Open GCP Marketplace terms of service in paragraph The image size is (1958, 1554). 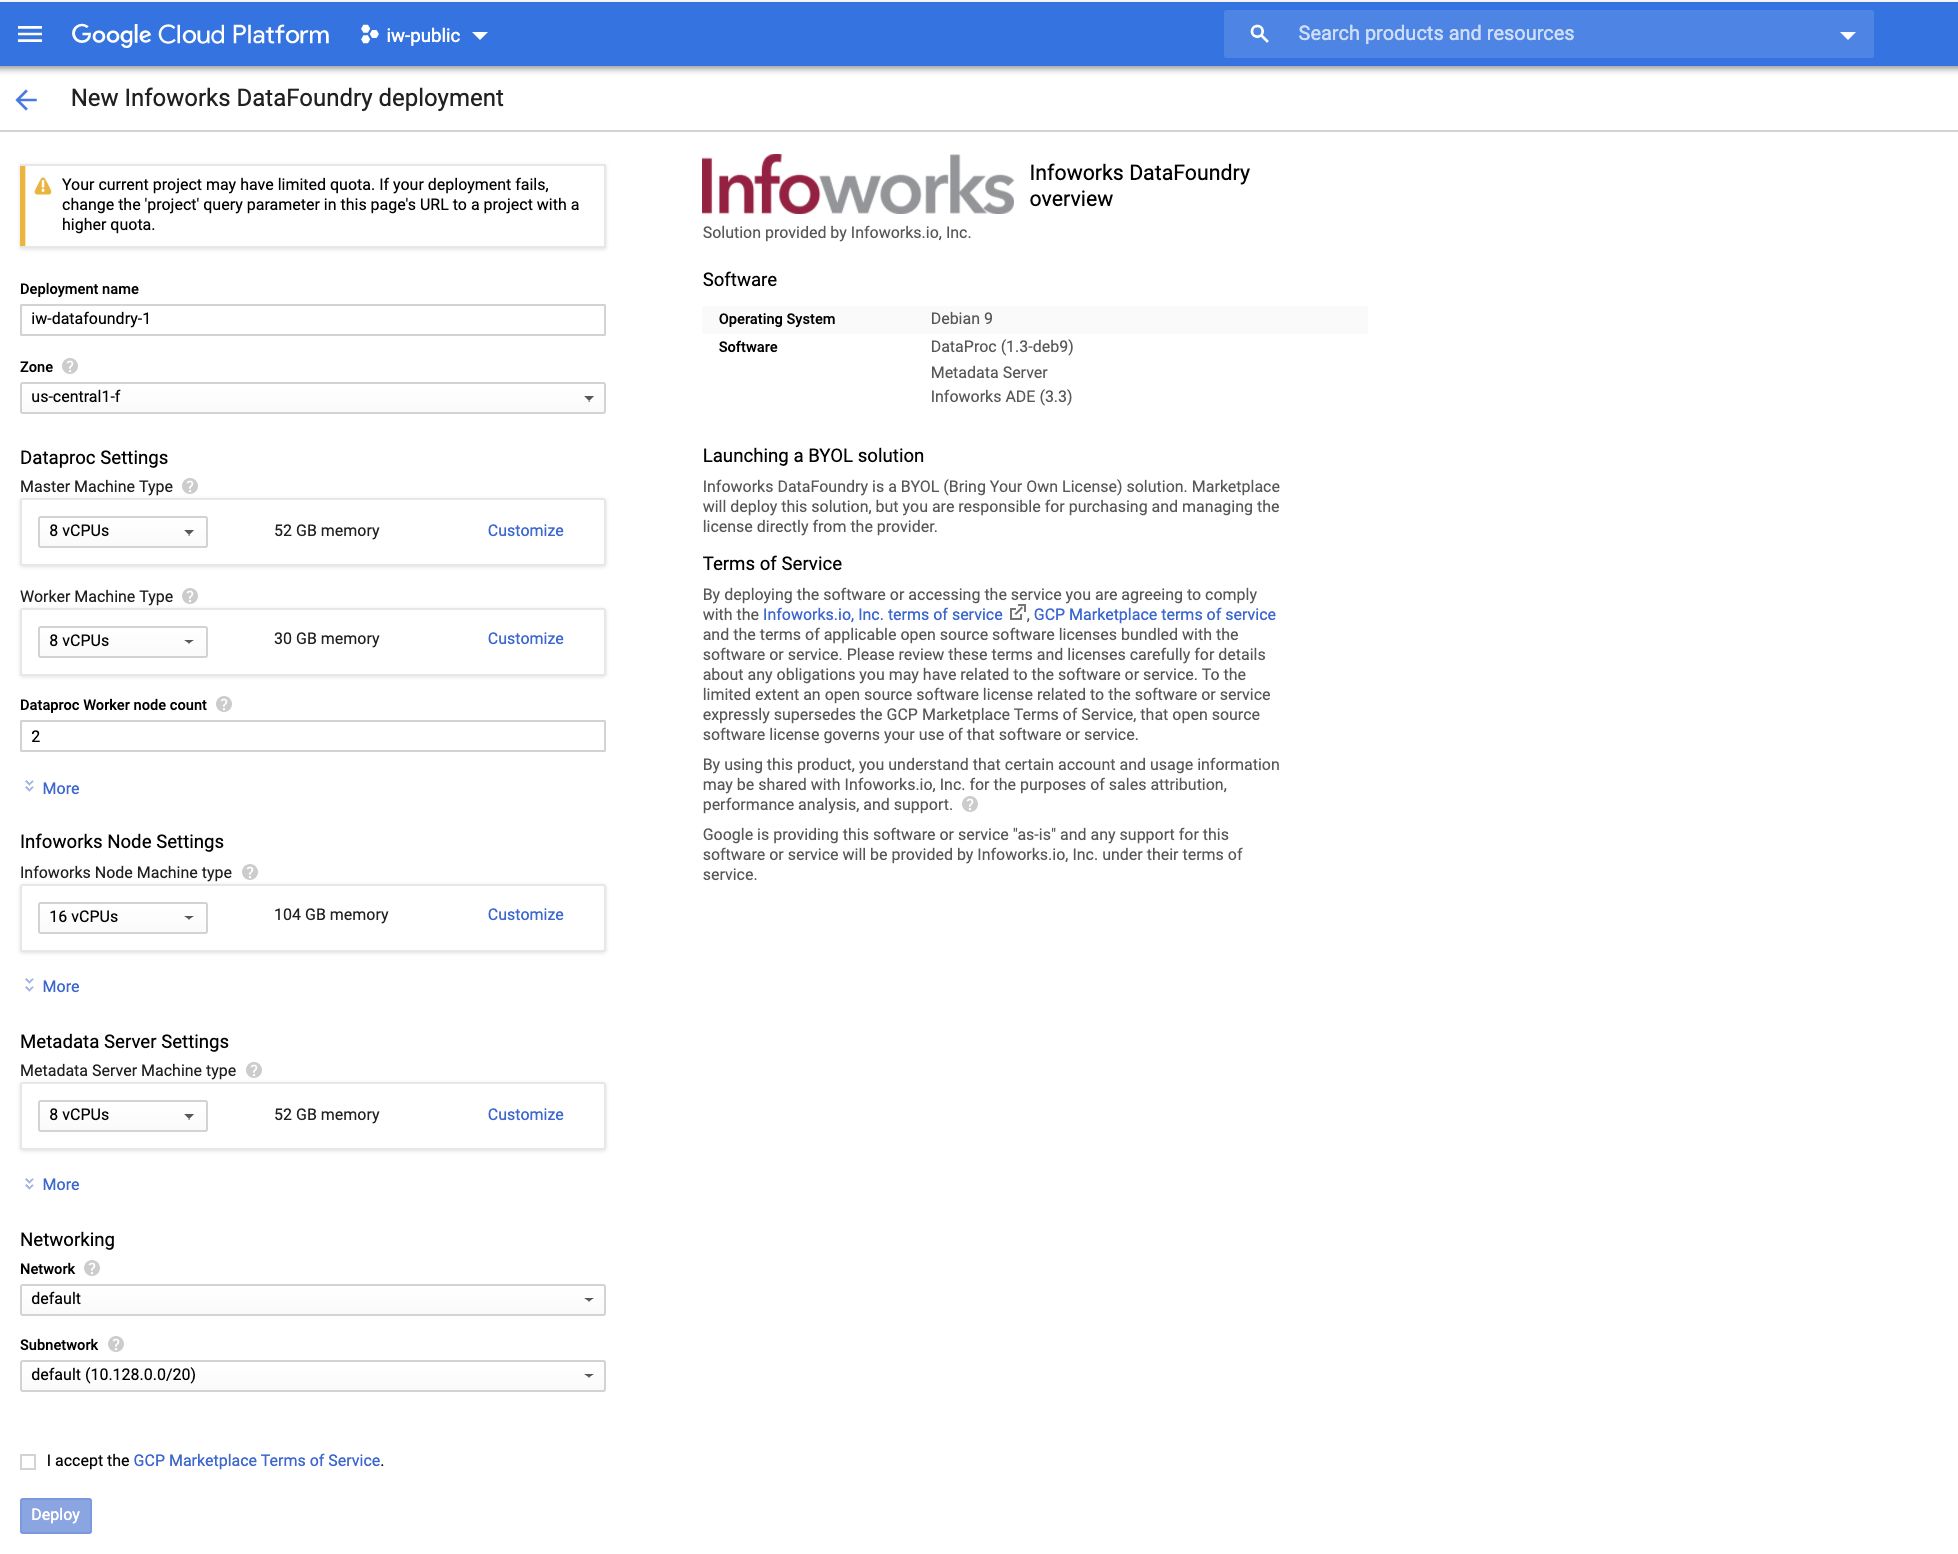click(x=1154, y=614)
